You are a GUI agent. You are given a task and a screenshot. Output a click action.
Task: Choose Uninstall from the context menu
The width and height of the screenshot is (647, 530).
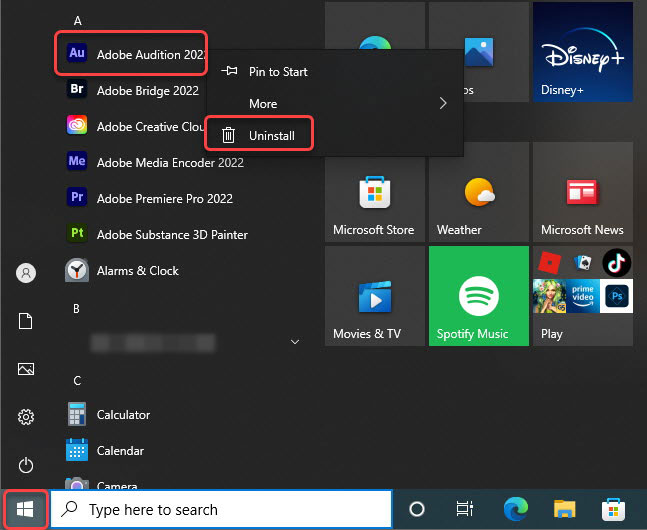(335, 135)
